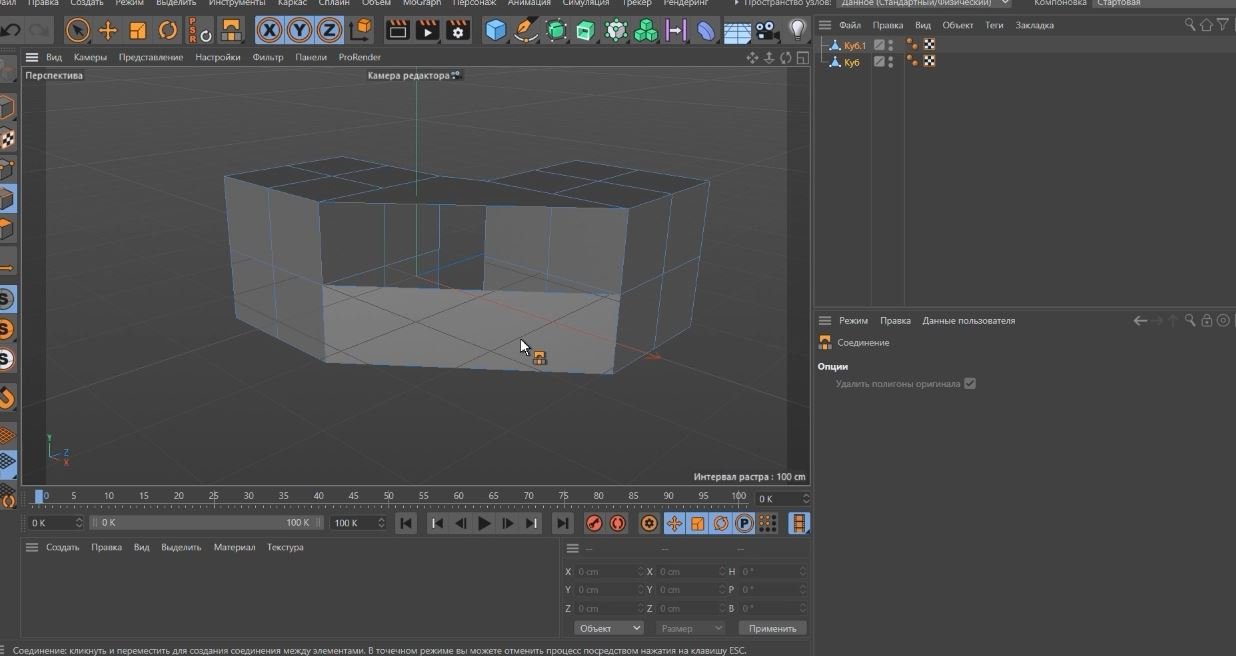Toggle Rotation keyframe recording button

720,523
